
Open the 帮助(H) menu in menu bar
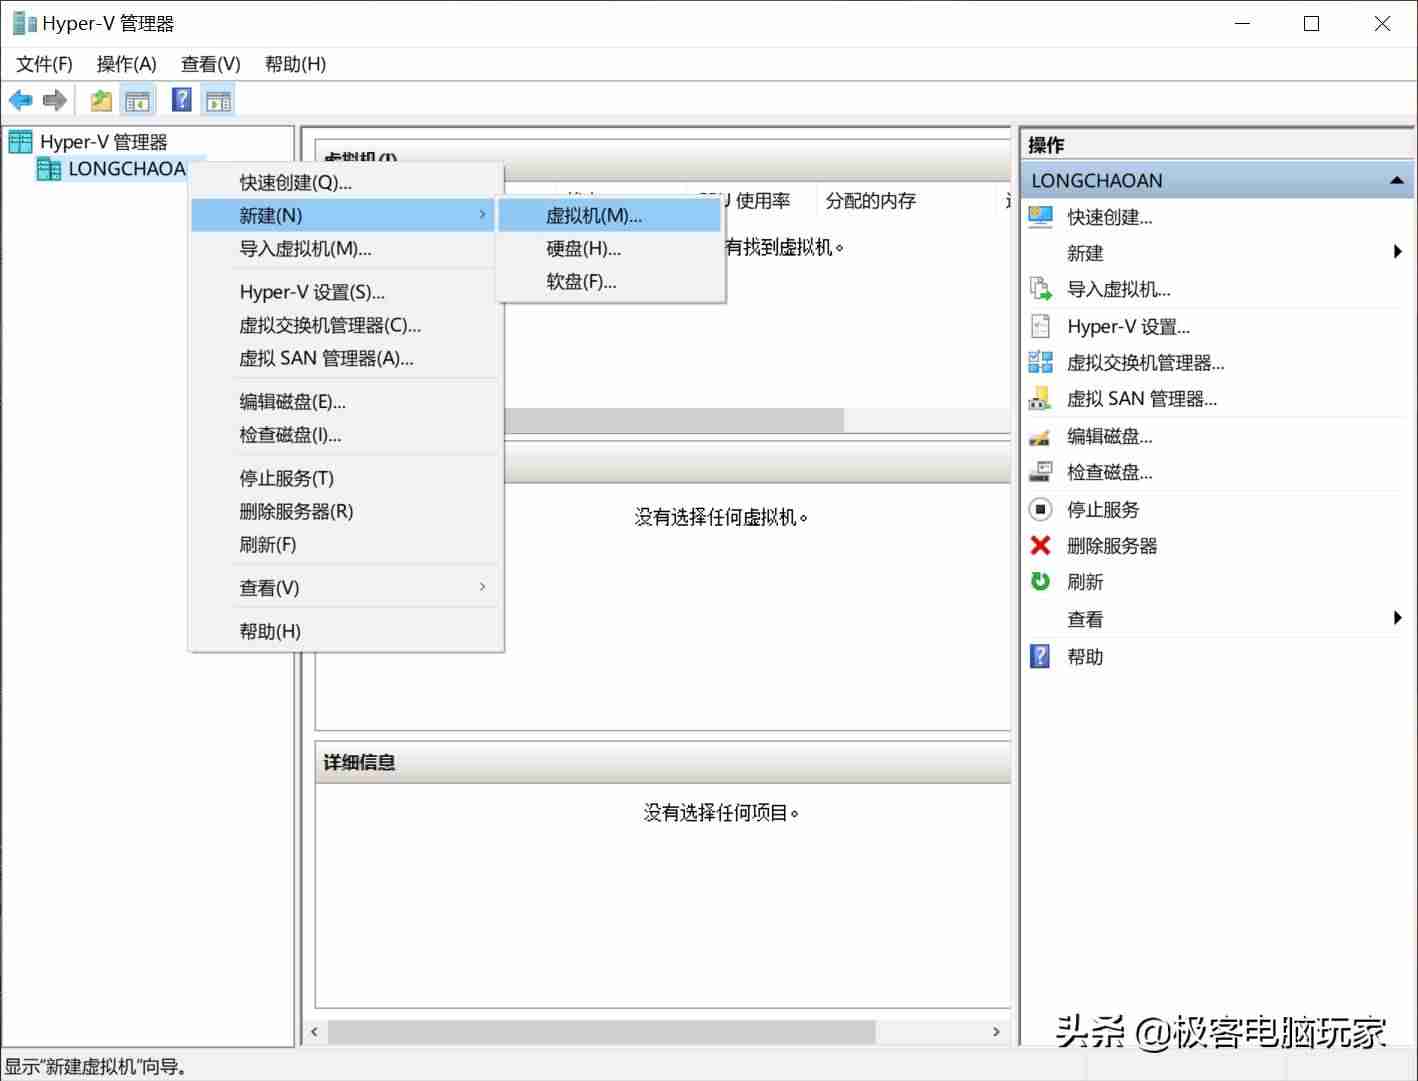tap(295, 64)
